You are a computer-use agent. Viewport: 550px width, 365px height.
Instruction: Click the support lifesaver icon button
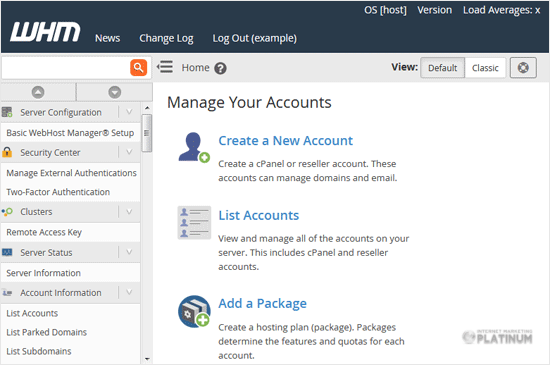523,68
